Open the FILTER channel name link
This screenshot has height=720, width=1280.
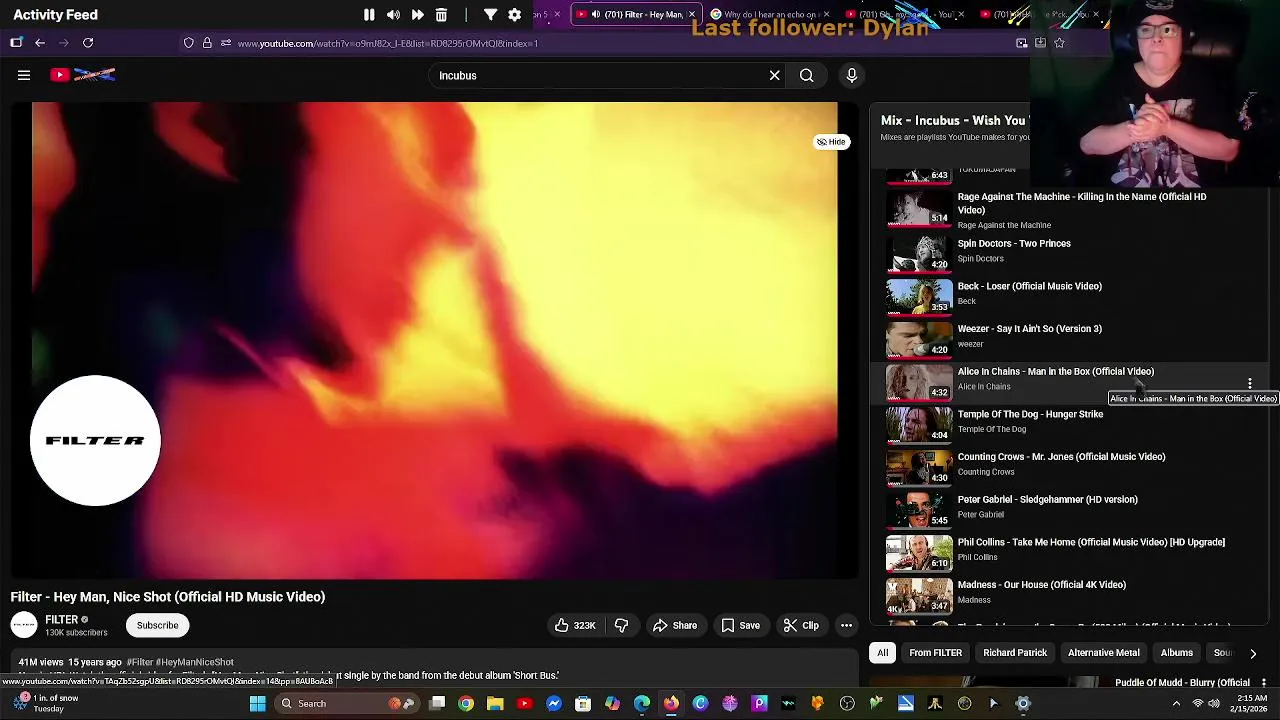click(x=61, y=620)
